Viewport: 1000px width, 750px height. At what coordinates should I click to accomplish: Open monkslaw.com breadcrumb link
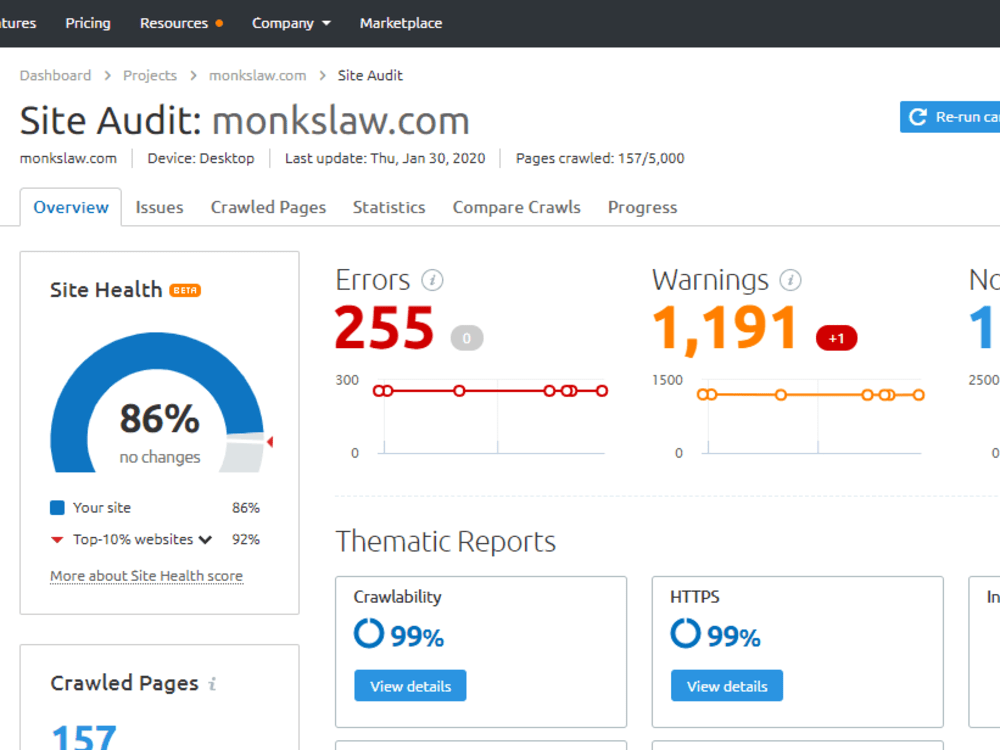pyautogui.click(x=258, y=75)
